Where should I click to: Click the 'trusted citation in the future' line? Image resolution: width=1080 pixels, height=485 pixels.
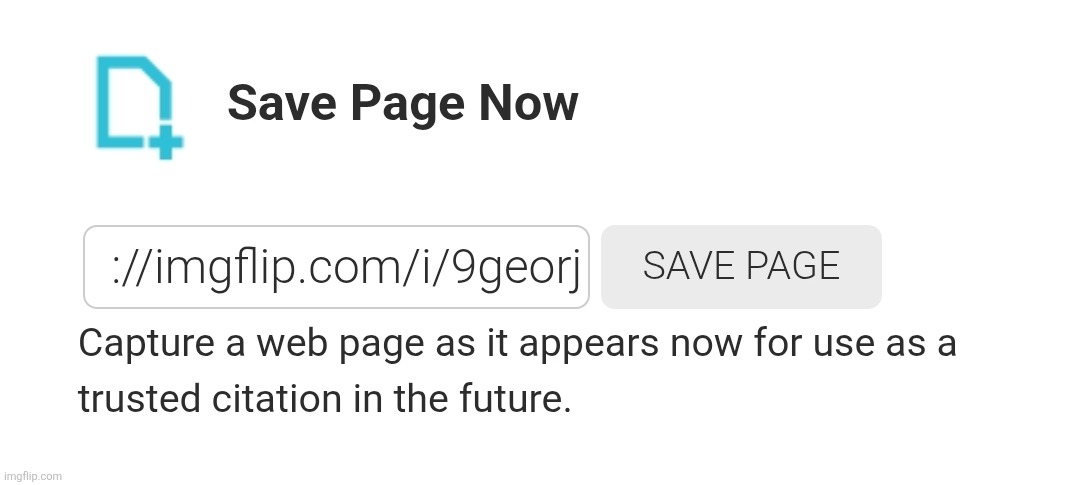click(324, 399)
